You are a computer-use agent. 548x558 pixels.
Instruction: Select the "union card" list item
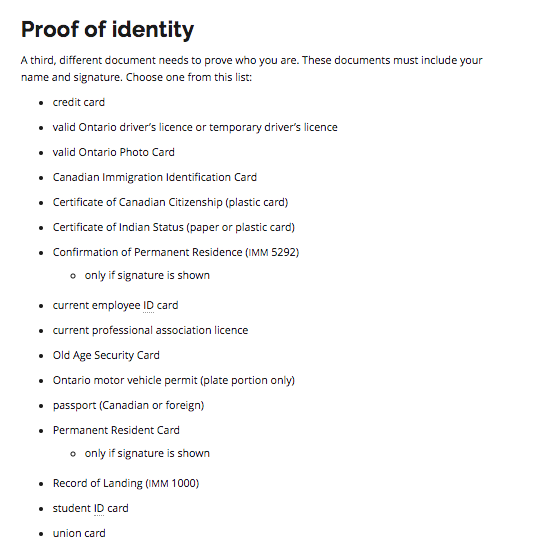click(79, 533)
